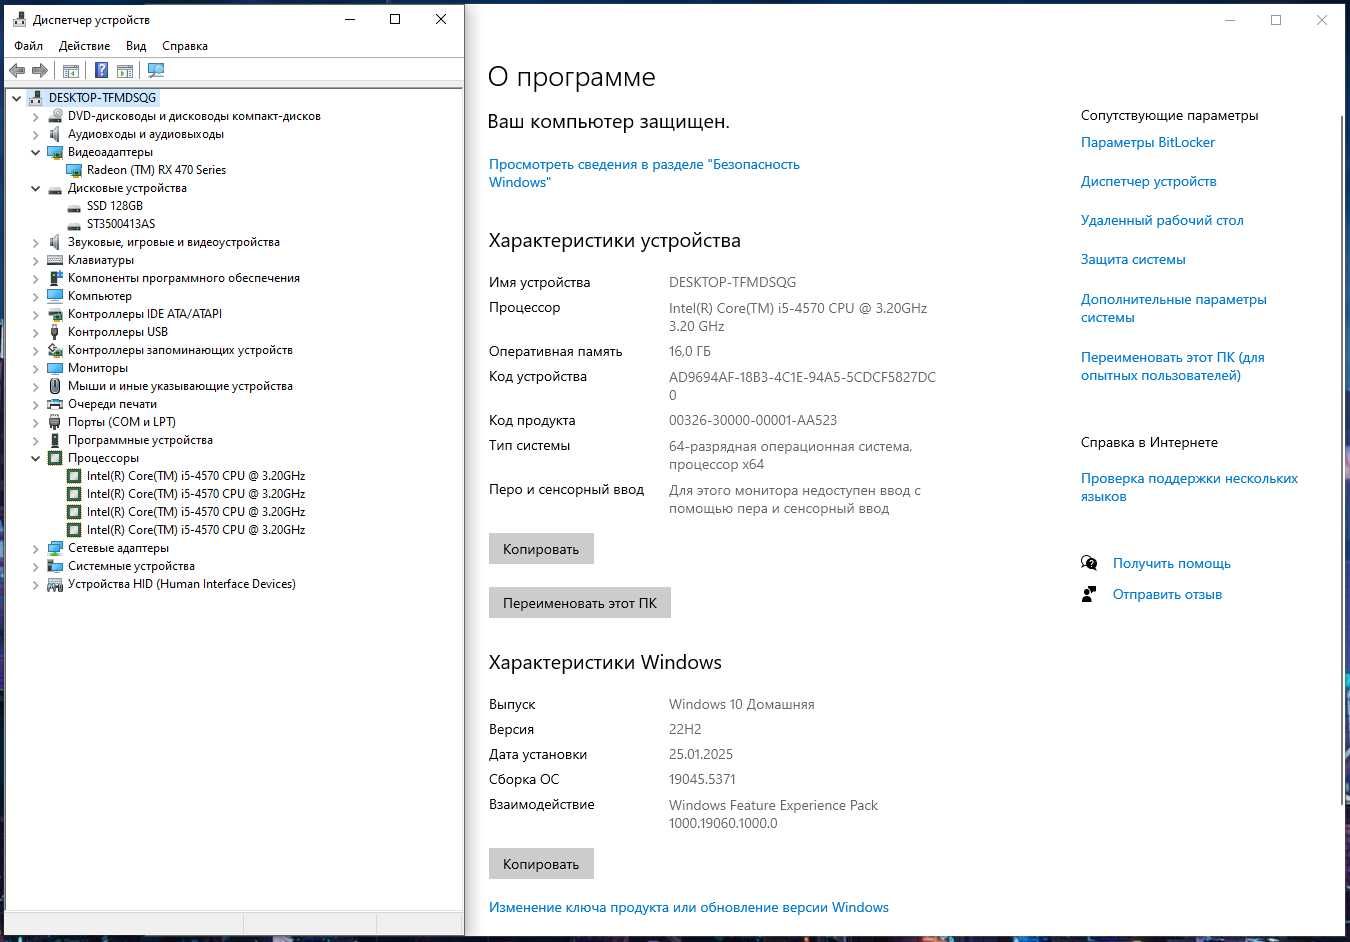
Task: Collapse the Дисковые устройства node
Action: [36, 188]
